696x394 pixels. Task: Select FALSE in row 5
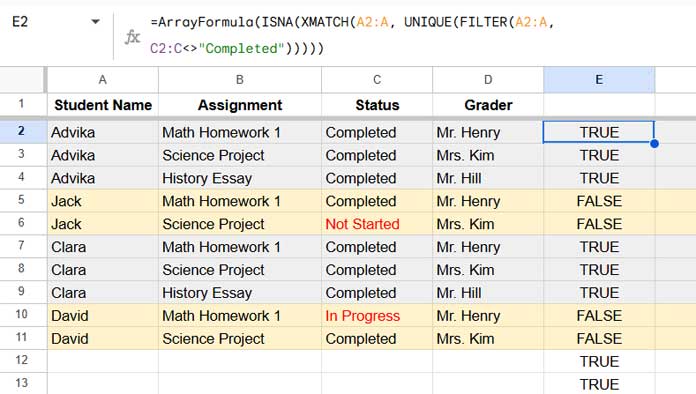point(599,201)
